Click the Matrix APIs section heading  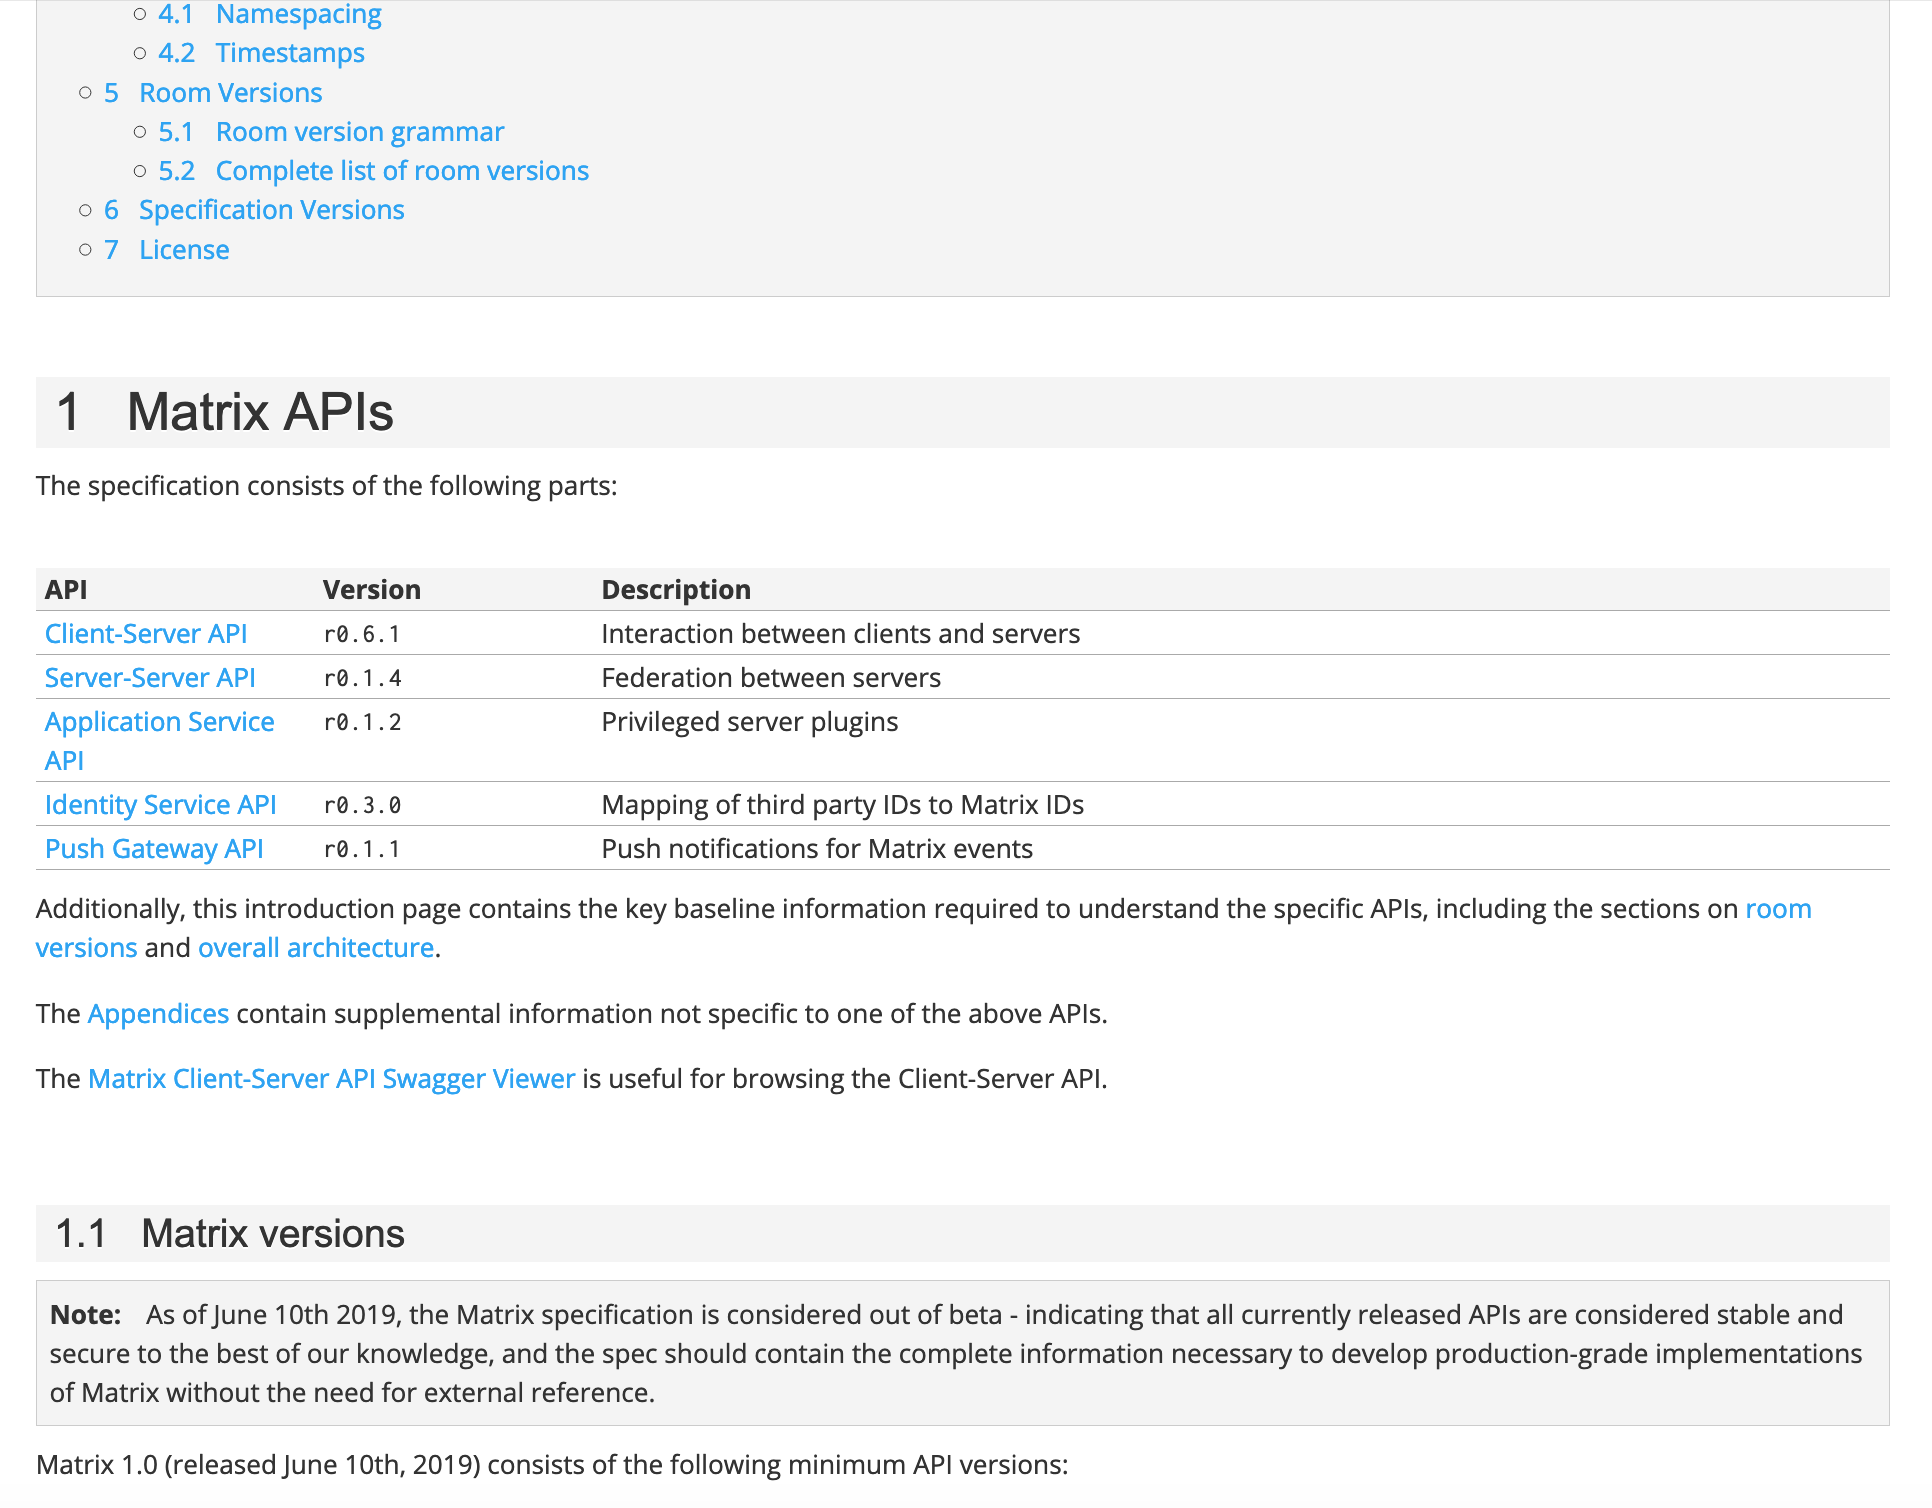point(258,412)
